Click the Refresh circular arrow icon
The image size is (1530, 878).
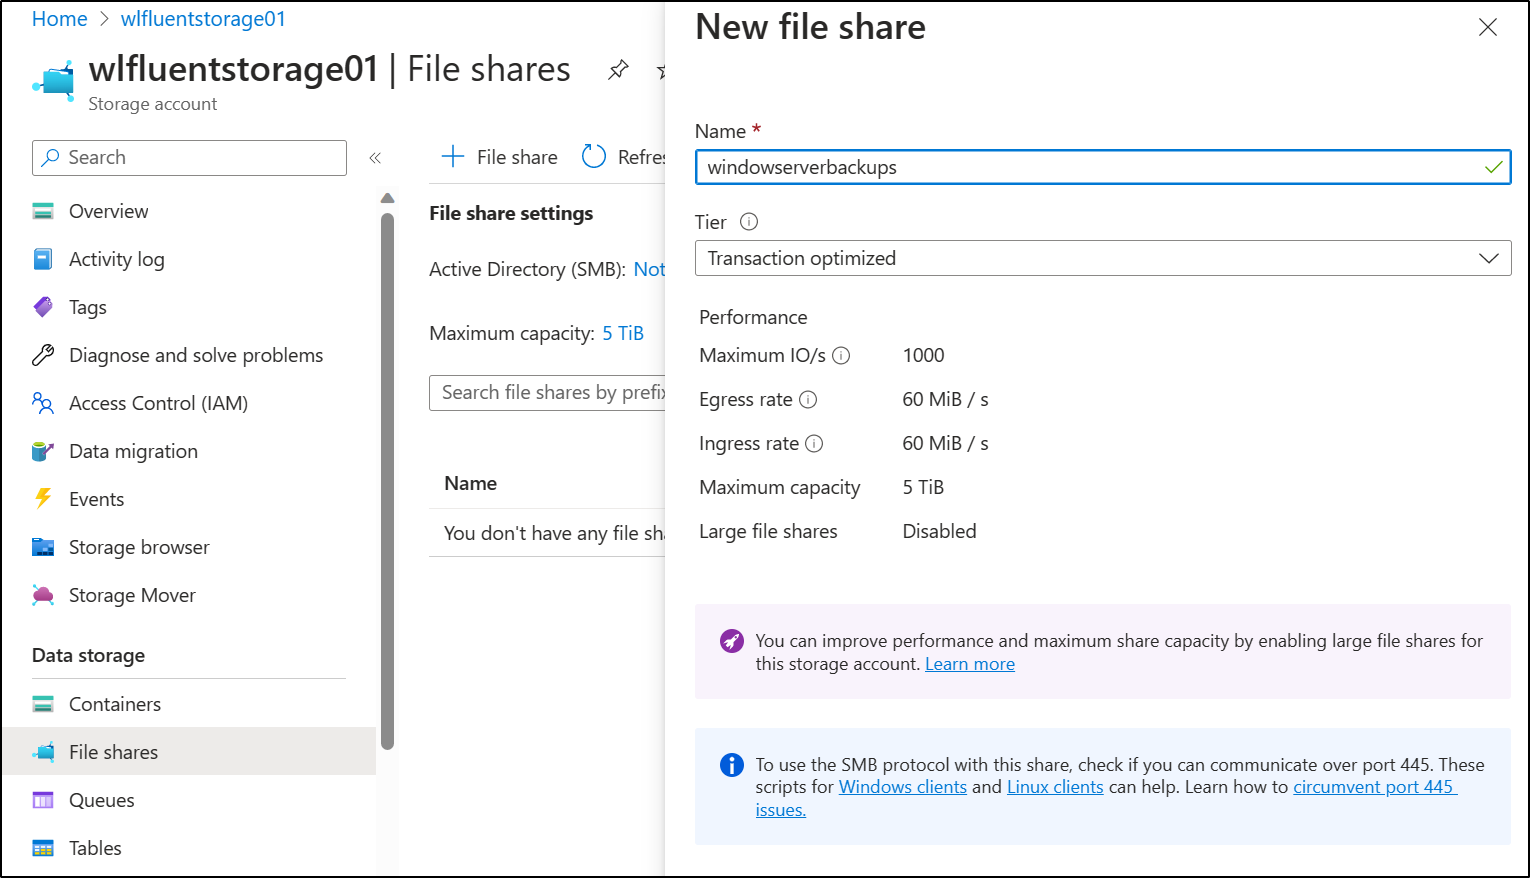pos(594,156)
